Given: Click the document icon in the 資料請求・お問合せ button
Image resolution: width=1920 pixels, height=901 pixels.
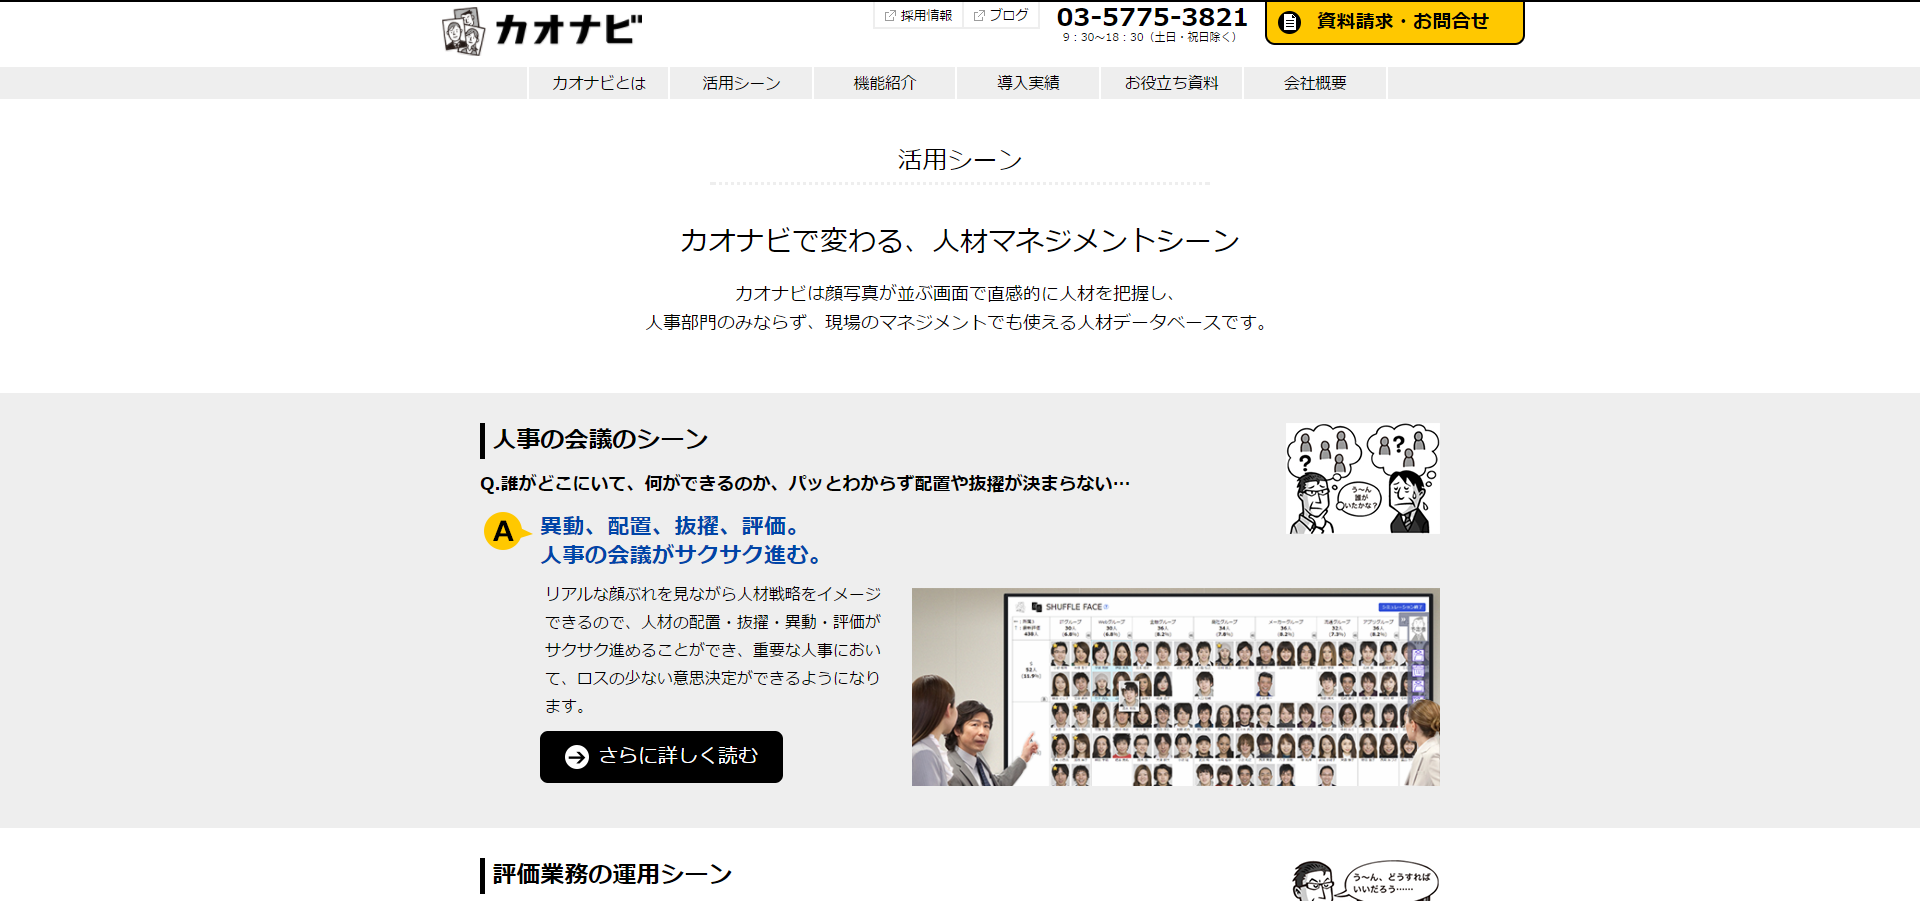Looking at the screenshot, I should coord(1291,21).
